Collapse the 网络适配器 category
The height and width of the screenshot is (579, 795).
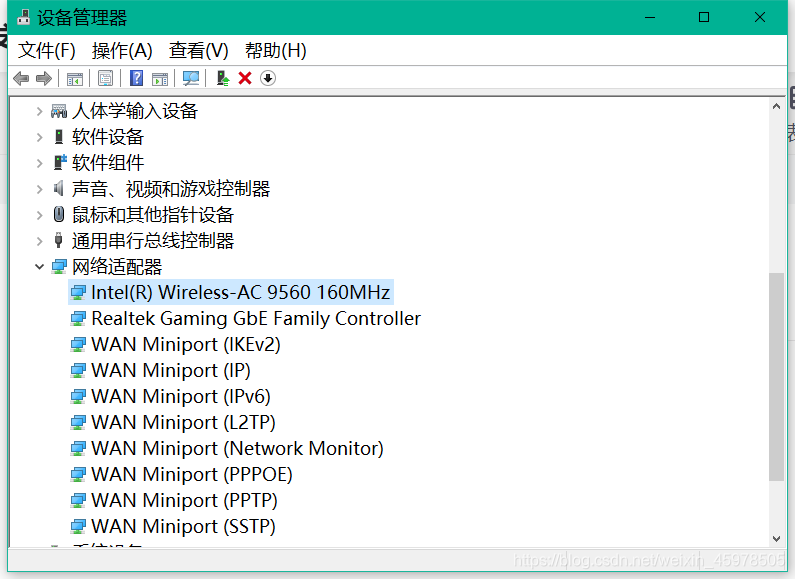coord(40,267)
